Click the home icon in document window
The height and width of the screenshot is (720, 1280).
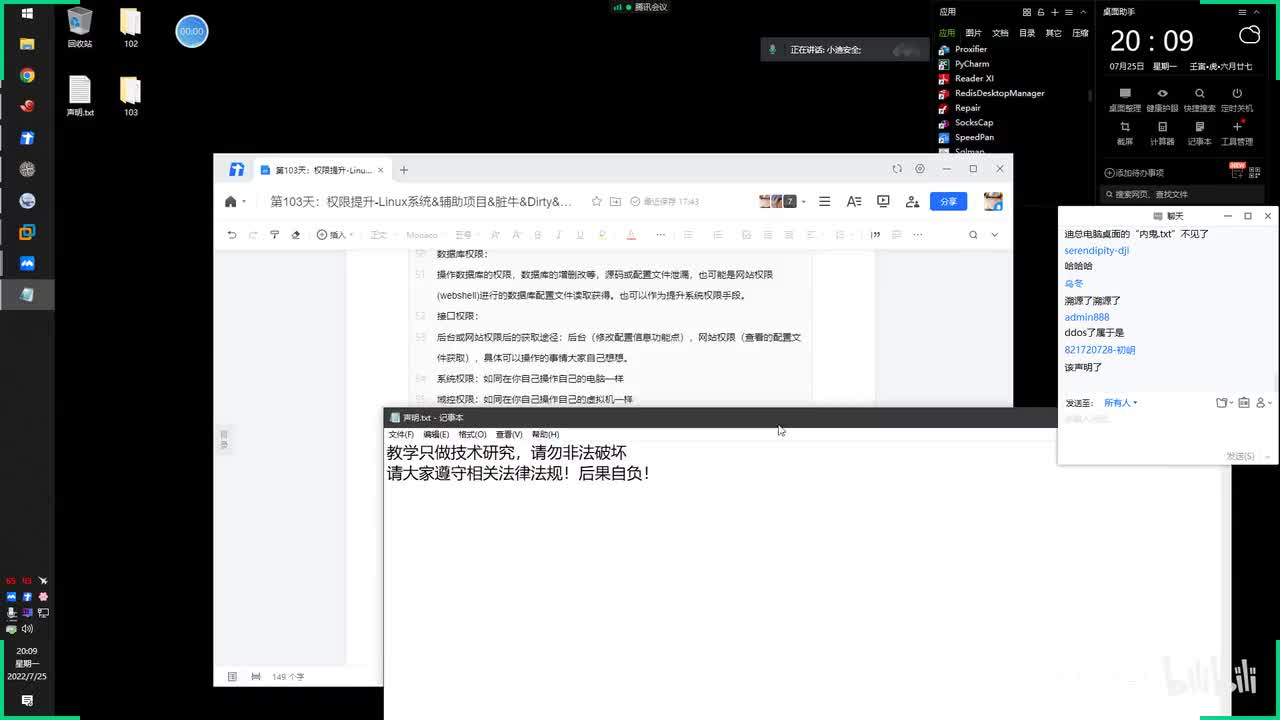231,201
